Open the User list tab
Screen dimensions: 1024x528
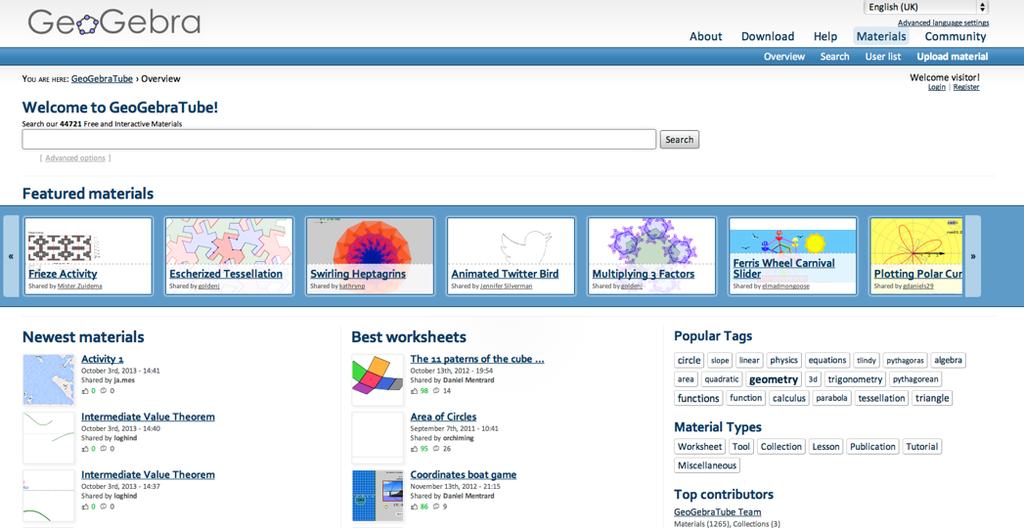(883, 57)
